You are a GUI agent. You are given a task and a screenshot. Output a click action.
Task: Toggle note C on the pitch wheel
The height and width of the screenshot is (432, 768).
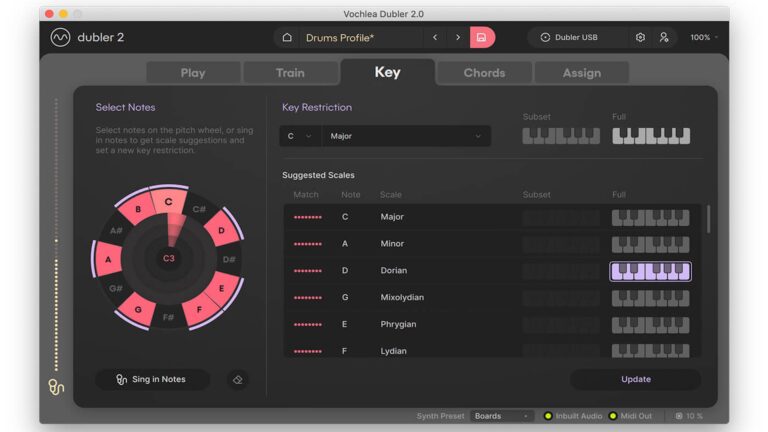(168, 201)
